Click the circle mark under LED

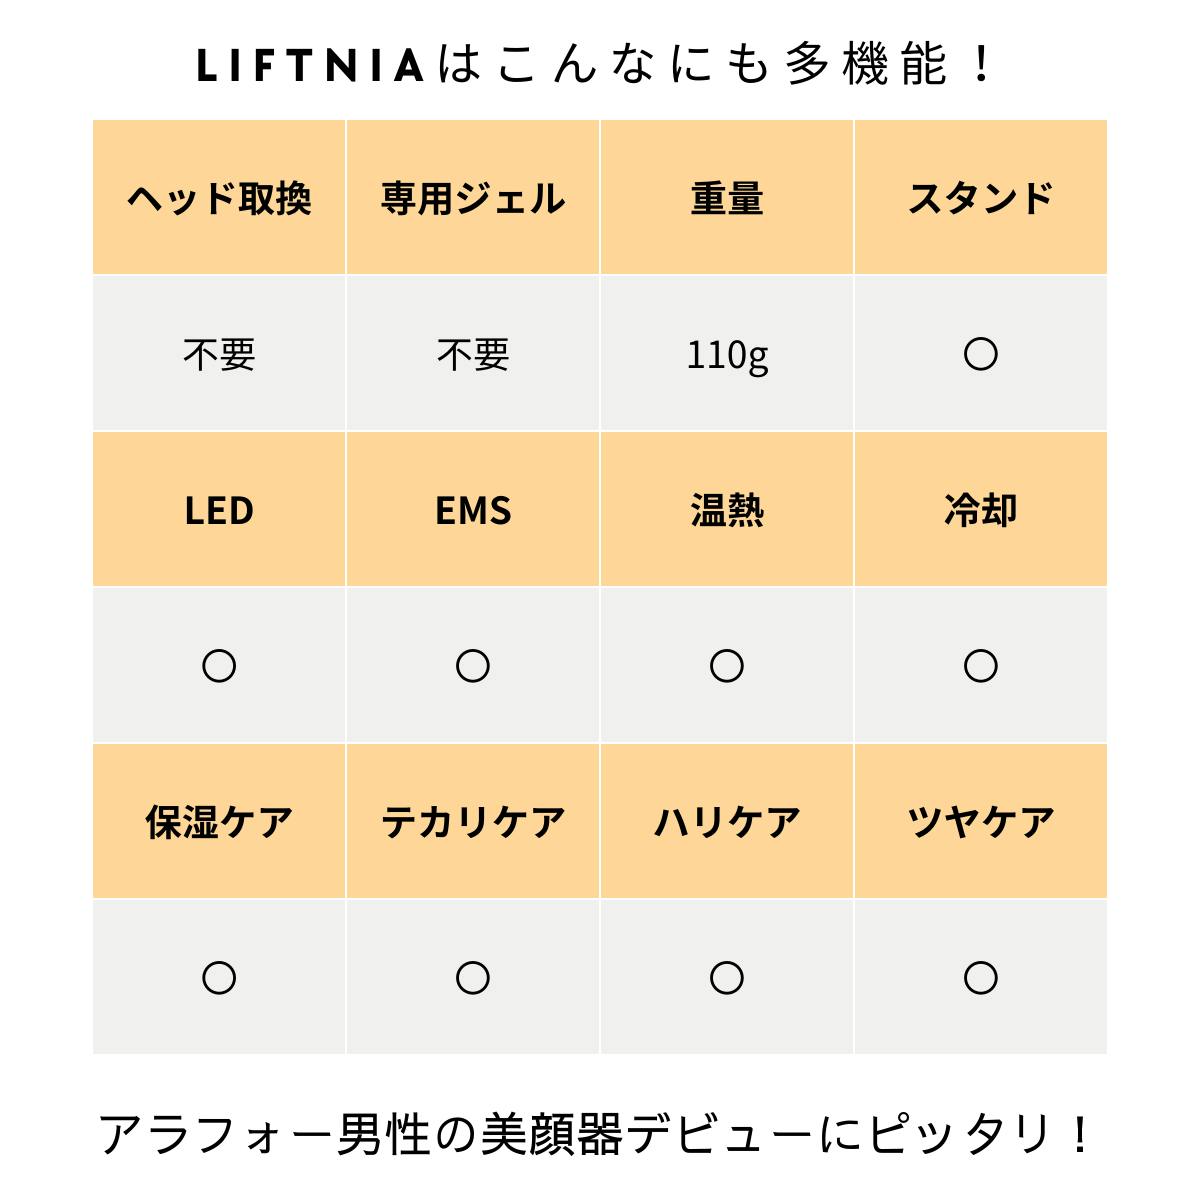tap(219, 666)
